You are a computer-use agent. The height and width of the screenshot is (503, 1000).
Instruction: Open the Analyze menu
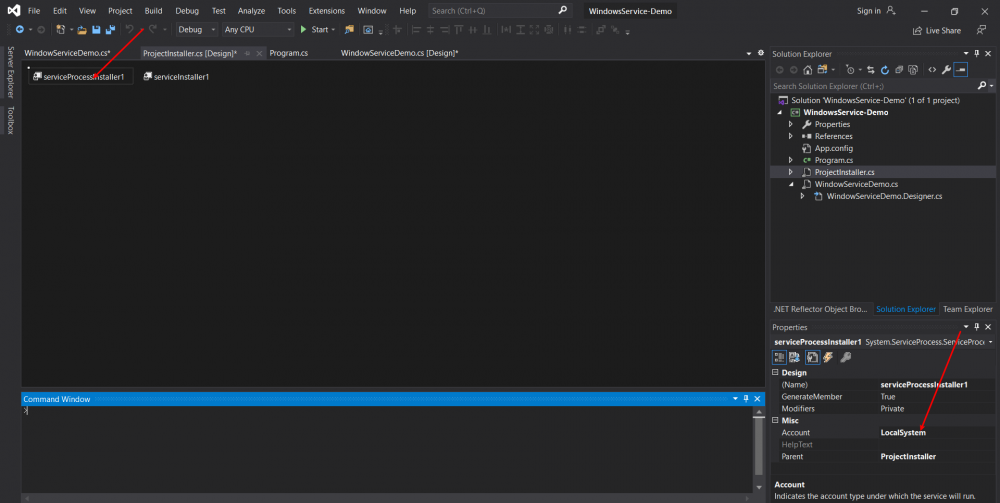(251, 11)
